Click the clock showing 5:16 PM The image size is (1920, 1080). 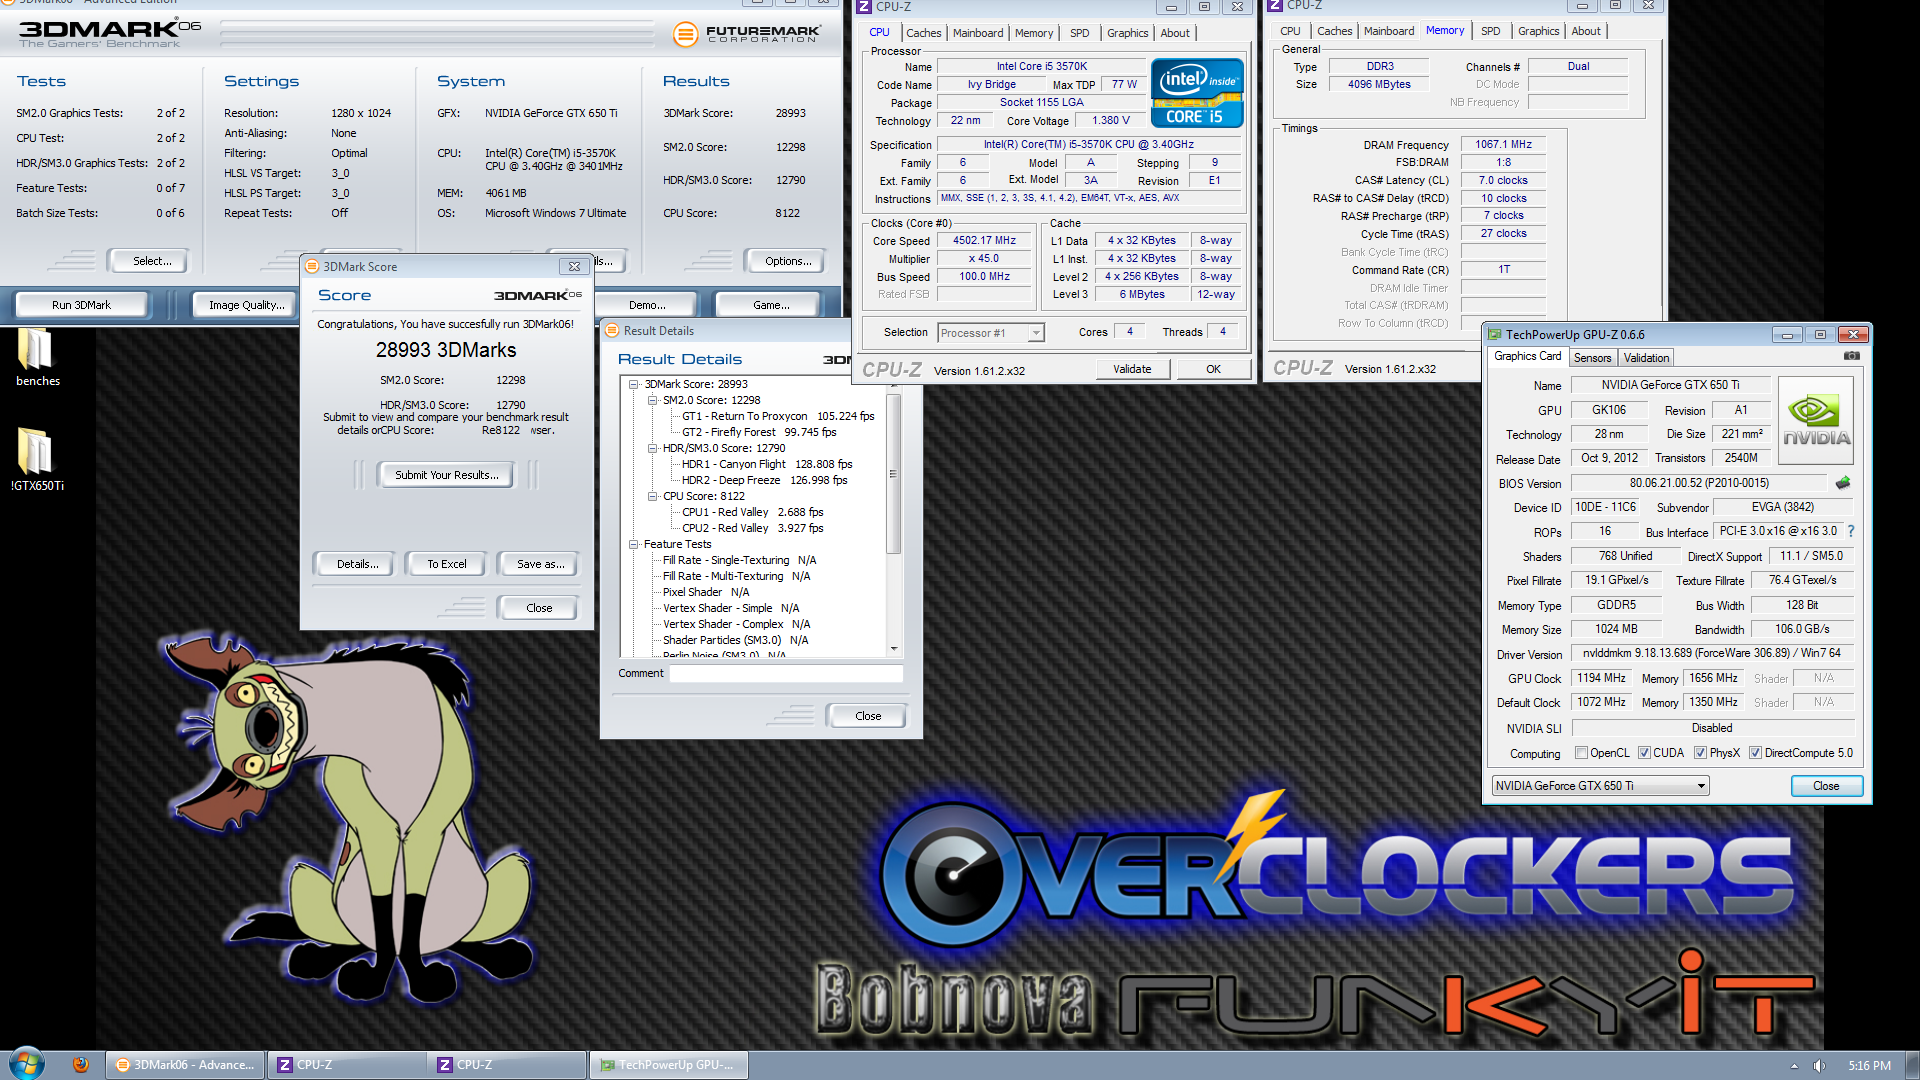[x=1868, y=1066]
